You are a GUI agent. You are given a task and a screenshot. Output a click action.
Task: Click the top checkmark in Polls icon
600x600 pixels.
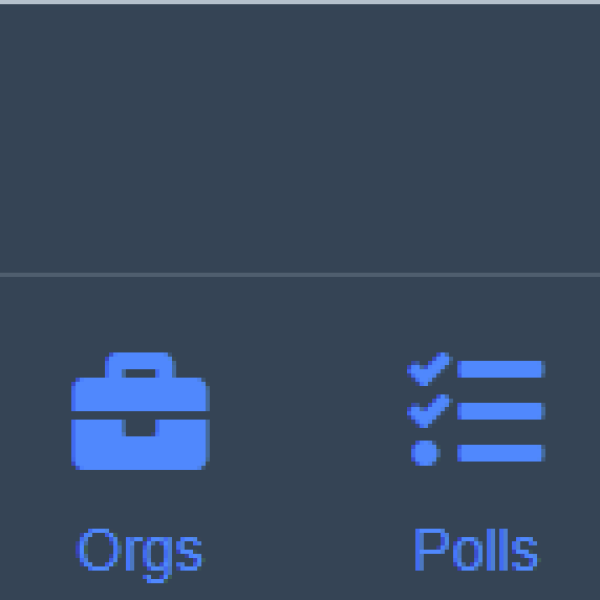(x=429, y=369)
